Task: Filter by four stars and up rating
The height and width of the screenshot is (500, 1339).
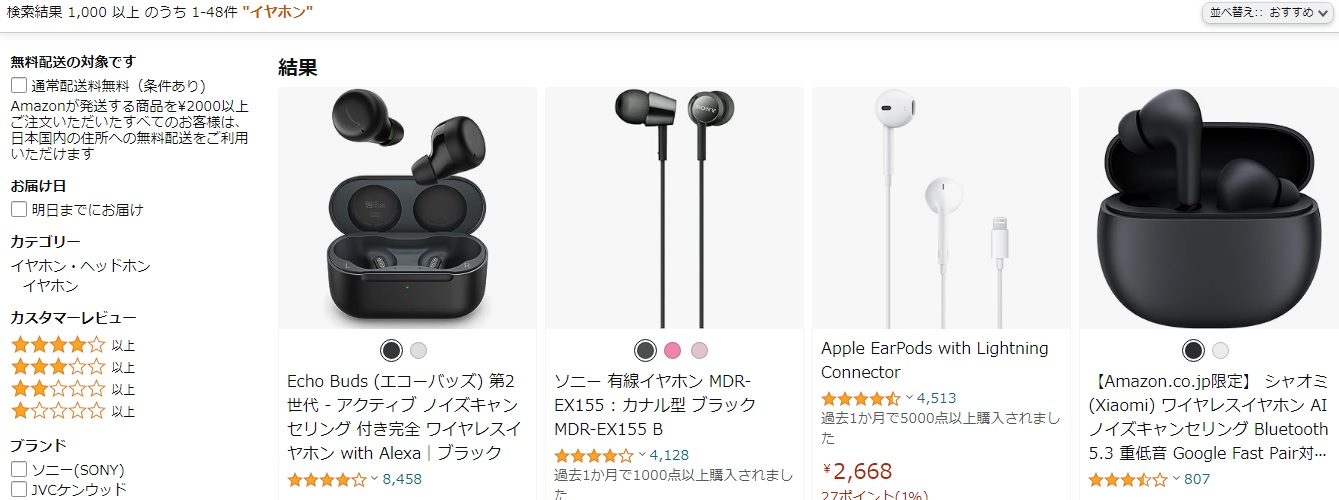Action: click(x=72, y=345)
